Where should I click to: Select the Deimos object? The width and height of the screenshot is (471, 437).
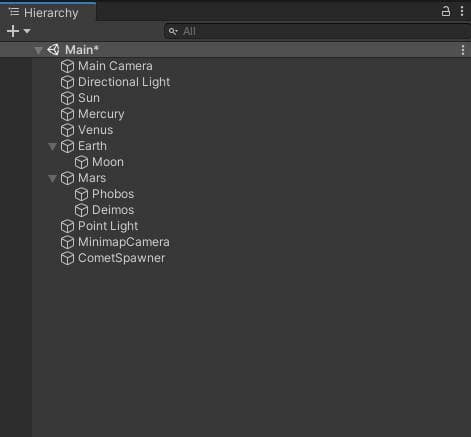click(113, 210)
